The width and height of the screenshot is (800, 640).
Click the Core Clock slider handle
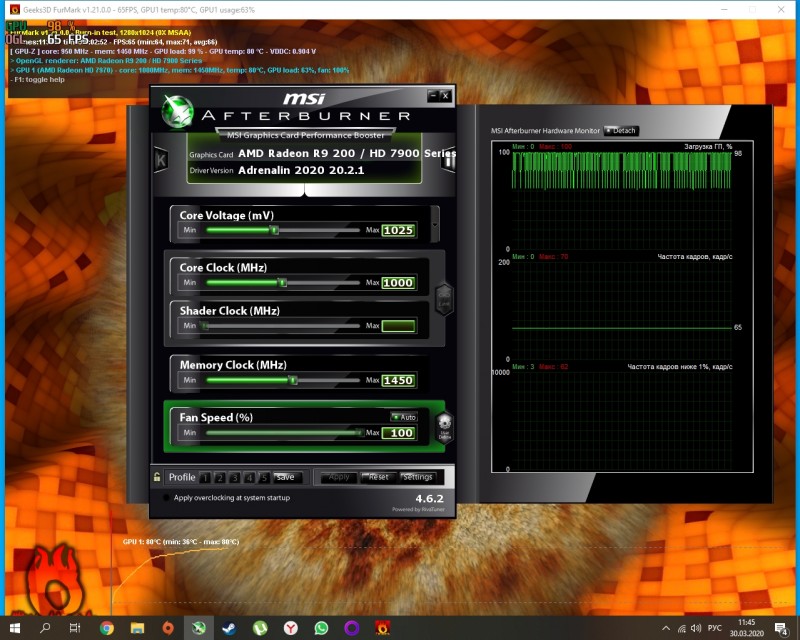pyautogui.click(x=283, y=283)
